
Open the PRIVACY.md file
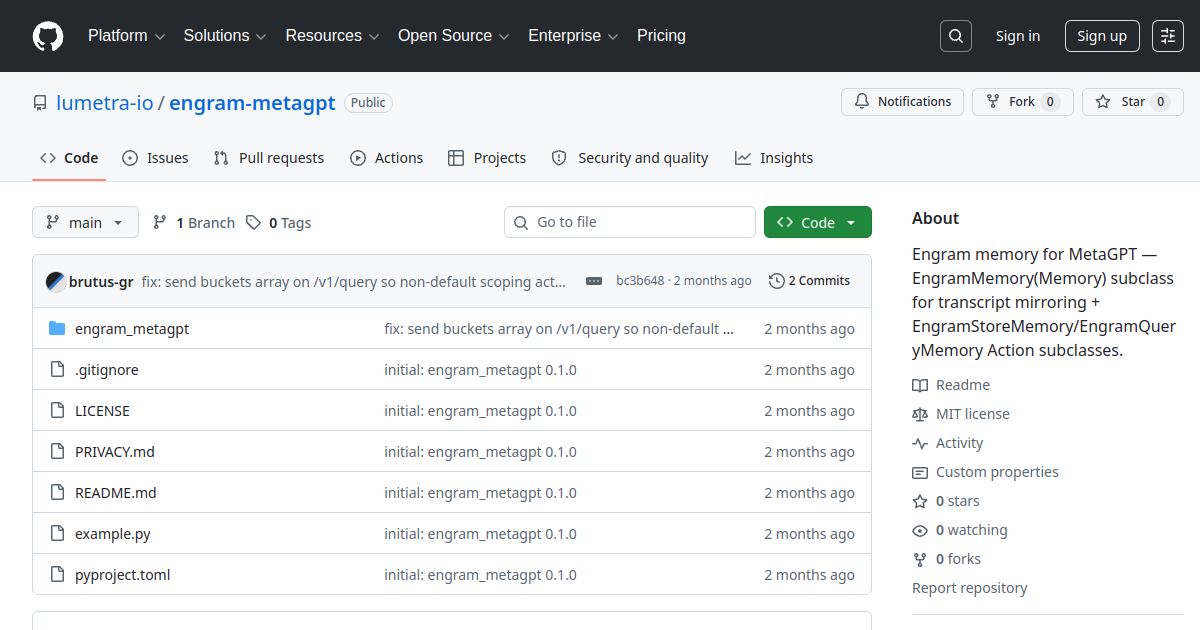(x=115, y=452)
